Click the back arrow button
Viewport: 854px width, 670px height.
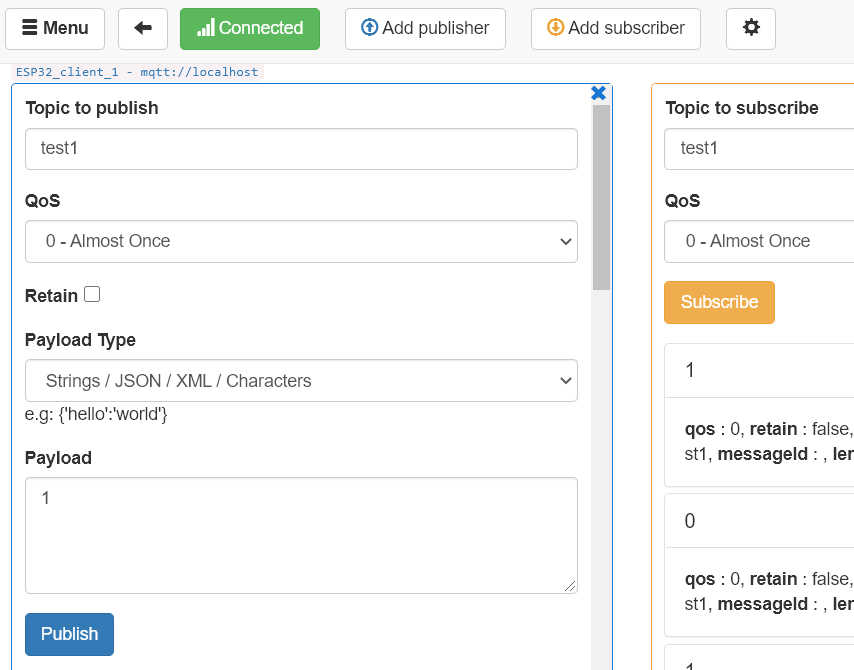143,28
